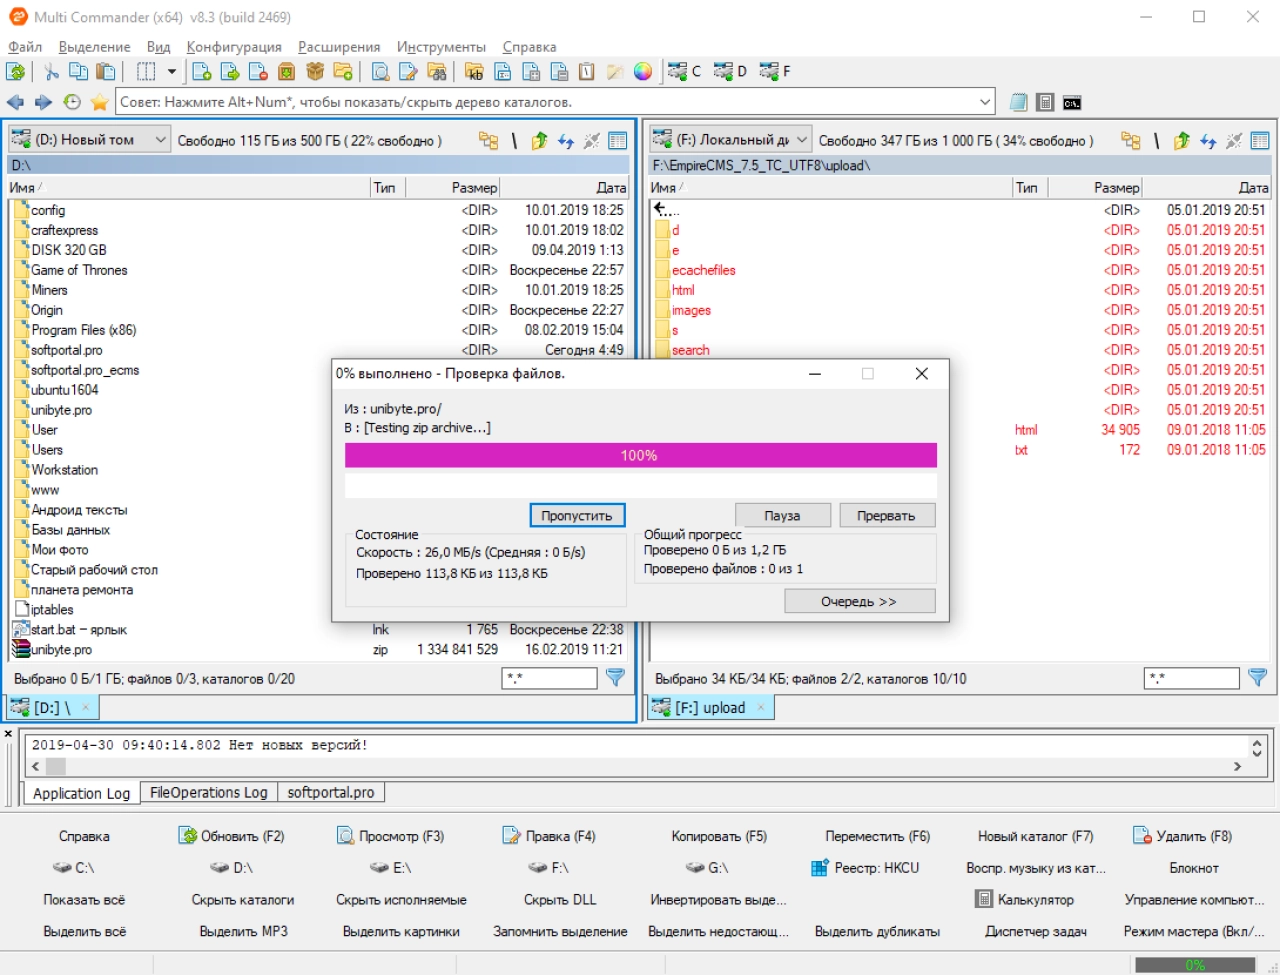Viewport: 1280px width, 975px height.
Task: Click the delete file icon with red mark
Action: point(258,71)
